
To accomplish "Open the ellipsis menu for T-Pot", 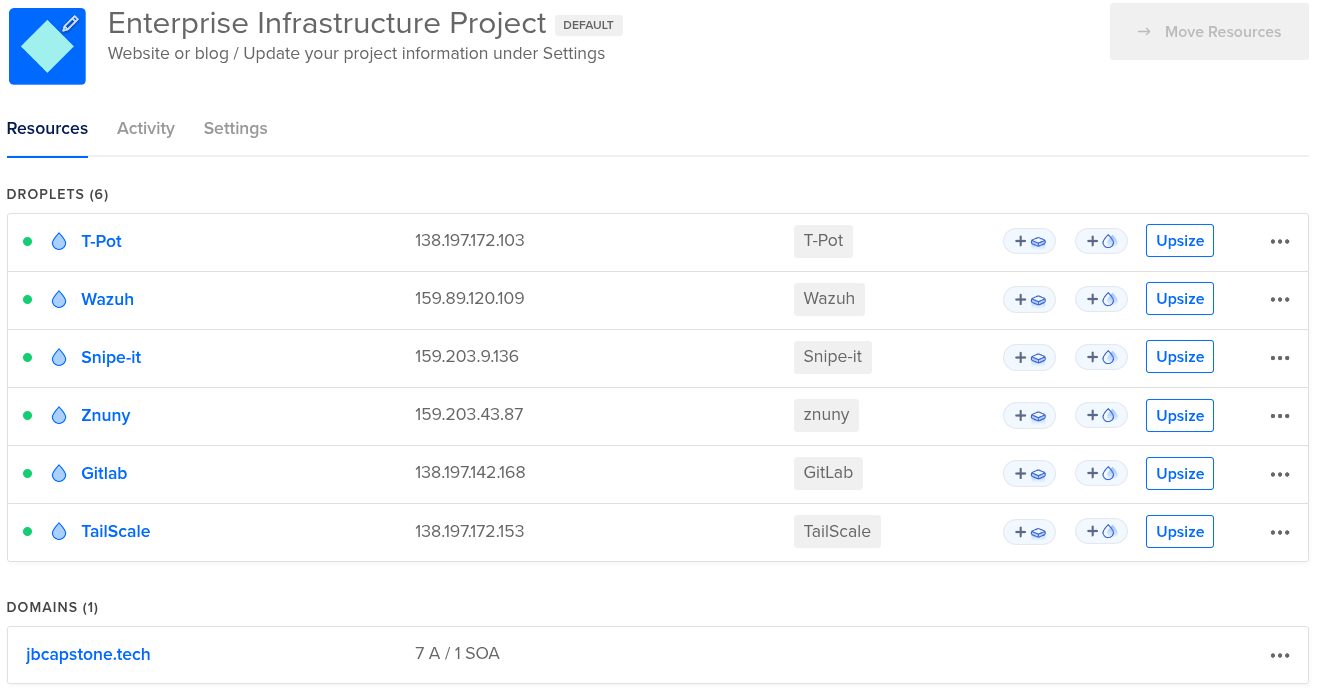I will [1280, 241].
